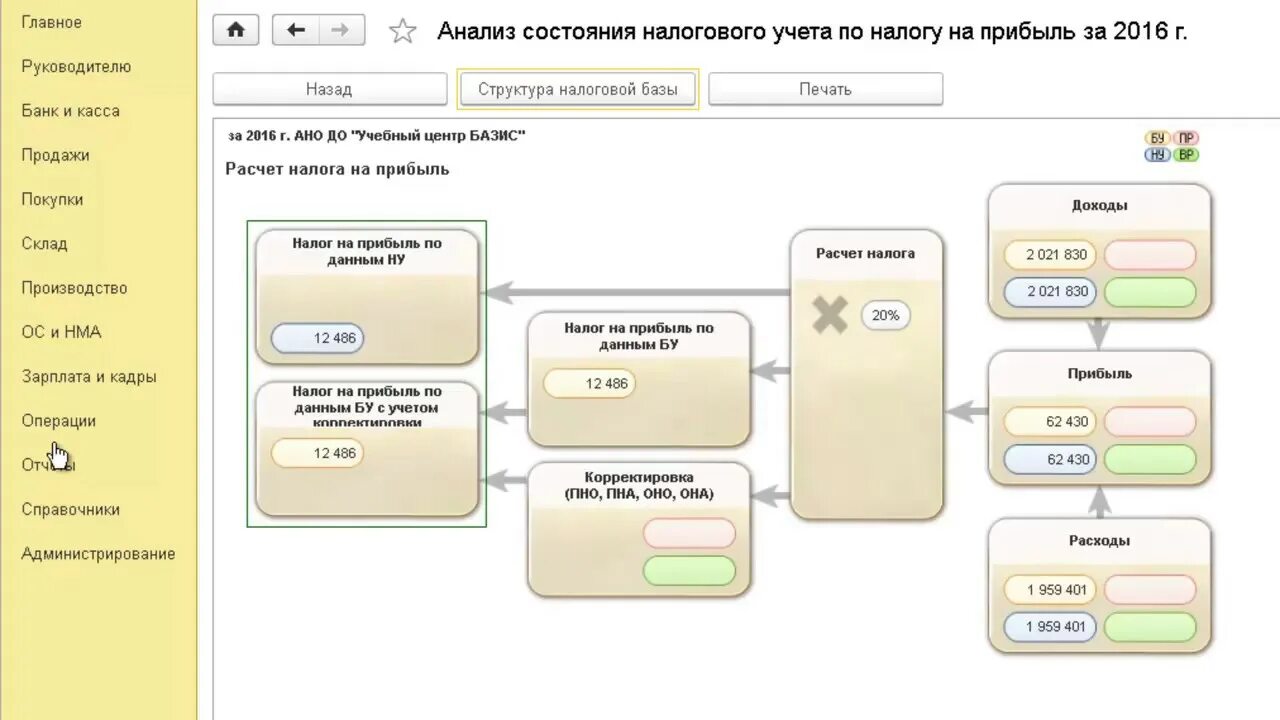1280x720 pixels.
Task: Open the Зарплата и кадры section
Action: pyautogui.click(x=88, y=377)
